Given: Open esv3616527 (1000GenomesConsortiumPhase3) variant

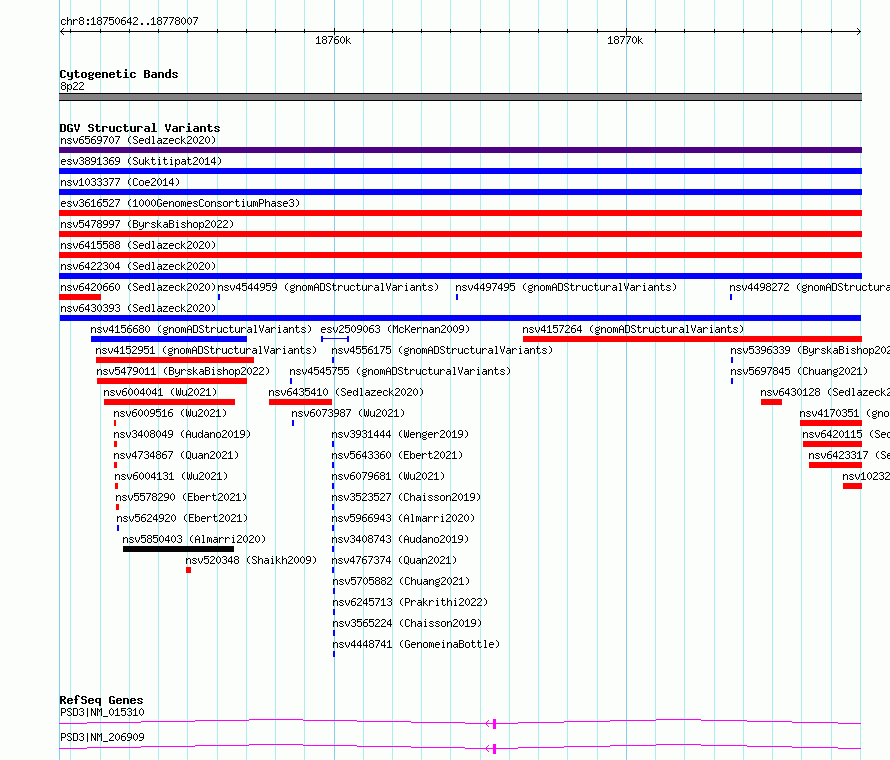Looking at the screenshot, I should pyautogui.click(x=180, y=203).
